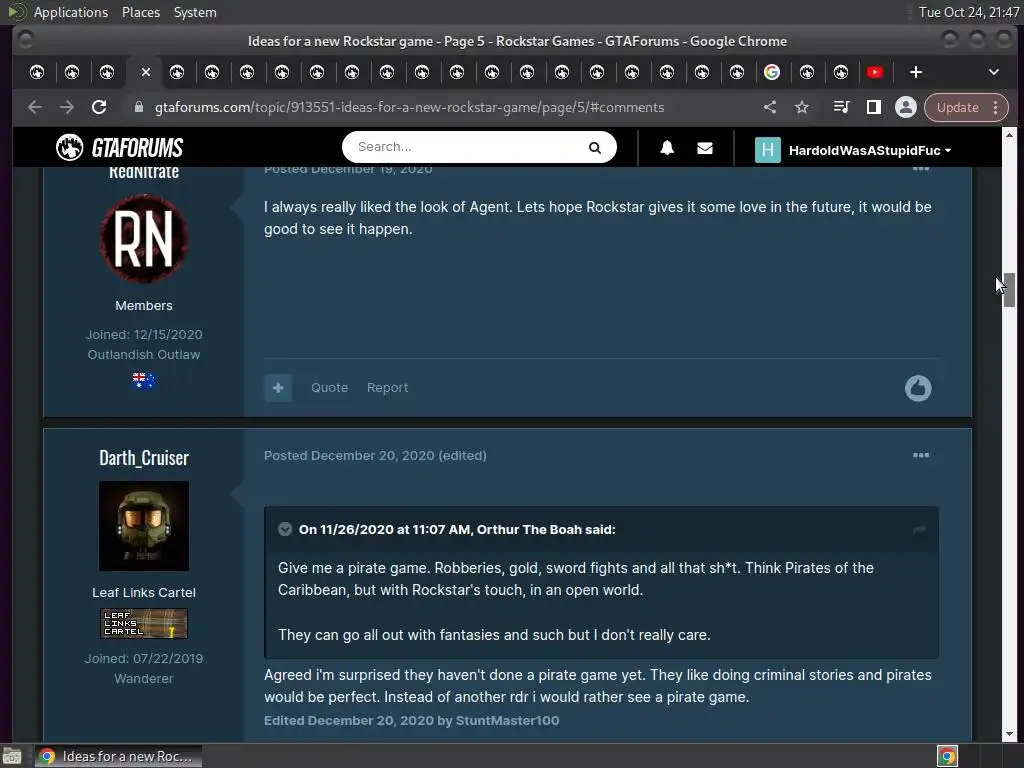Image resolution: width=1024 pixels, height=768 pixels.
Task: Switch to the YouTube tab
Action: coord(874,72)
